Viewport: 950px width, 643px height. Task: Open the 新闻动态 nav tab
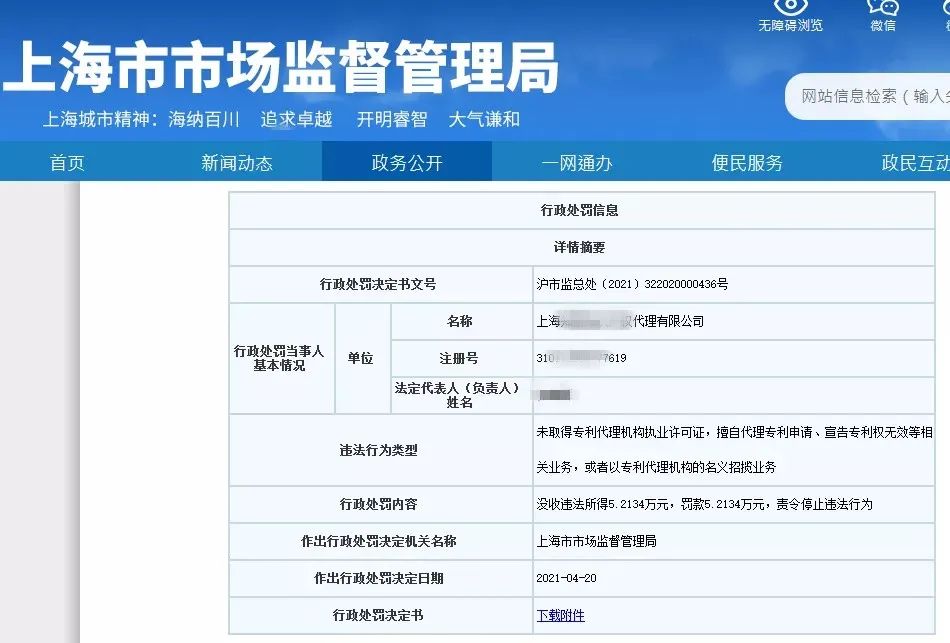point(237,162)
